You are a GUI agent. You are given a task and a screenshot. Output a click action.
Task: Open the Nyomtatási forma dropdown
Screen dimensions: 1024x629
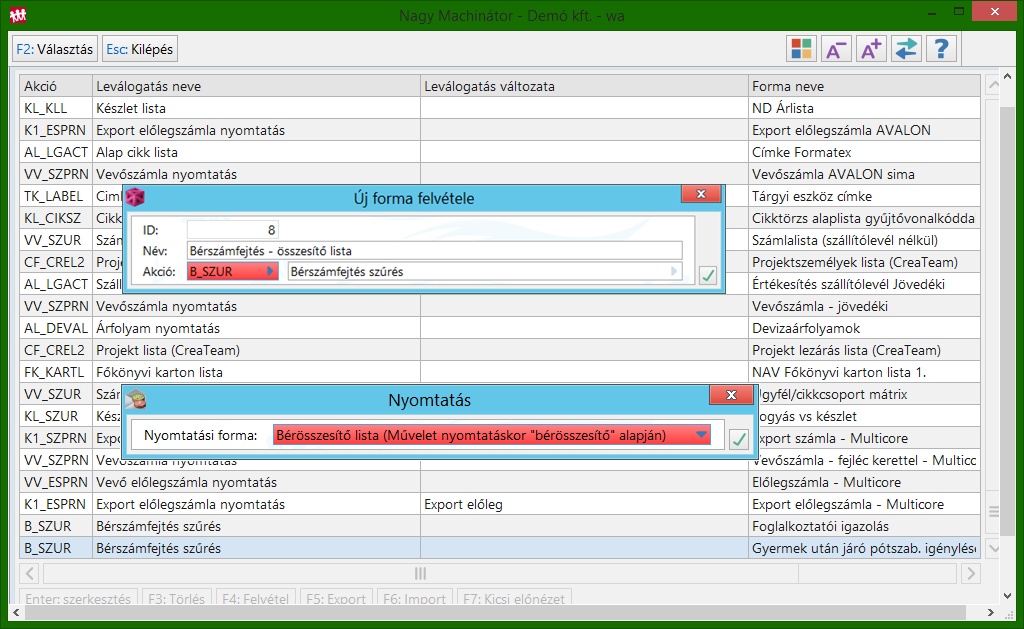click(x=701, y=435)
